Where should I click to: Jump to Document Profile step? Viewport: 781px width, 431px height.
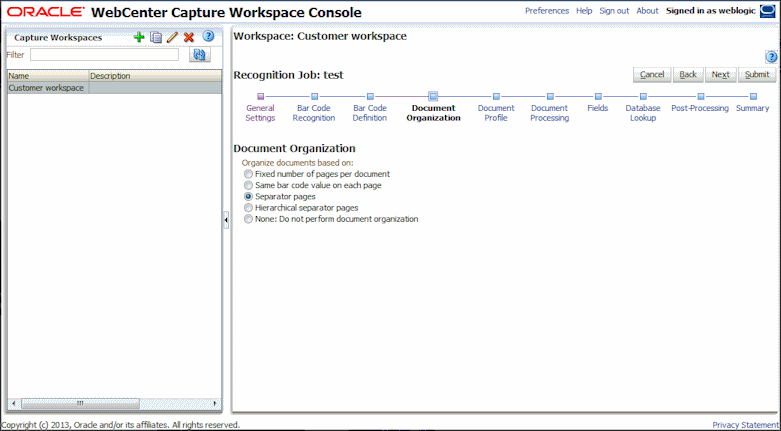coord(496,113)
